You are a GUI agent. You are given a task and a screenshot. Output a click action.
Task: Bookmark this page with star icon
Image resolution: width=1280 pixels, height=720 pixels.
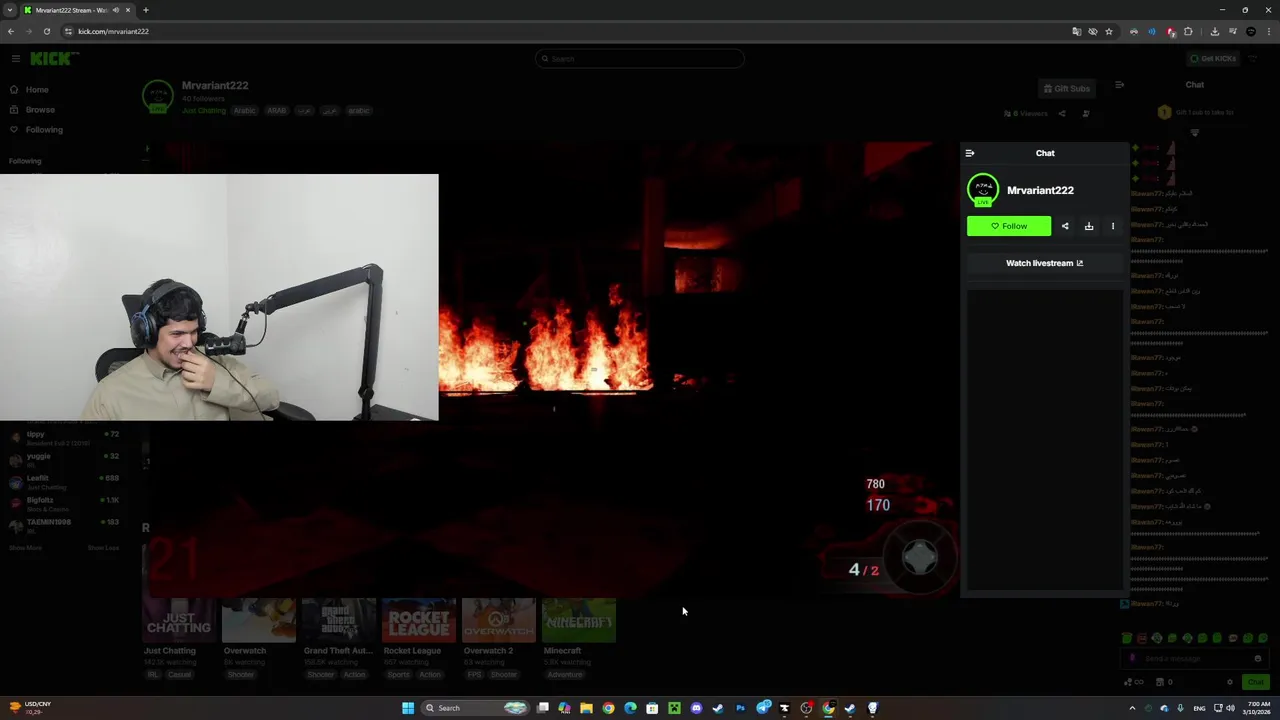(1109, 31)
